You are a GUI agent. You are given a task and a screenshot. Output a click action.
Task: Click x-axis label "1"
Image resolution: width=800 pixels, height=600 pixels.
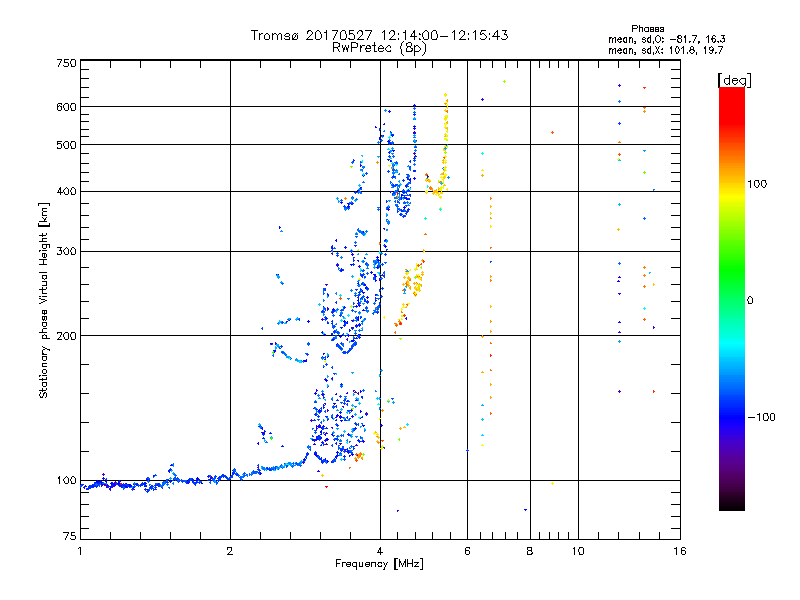80,551
